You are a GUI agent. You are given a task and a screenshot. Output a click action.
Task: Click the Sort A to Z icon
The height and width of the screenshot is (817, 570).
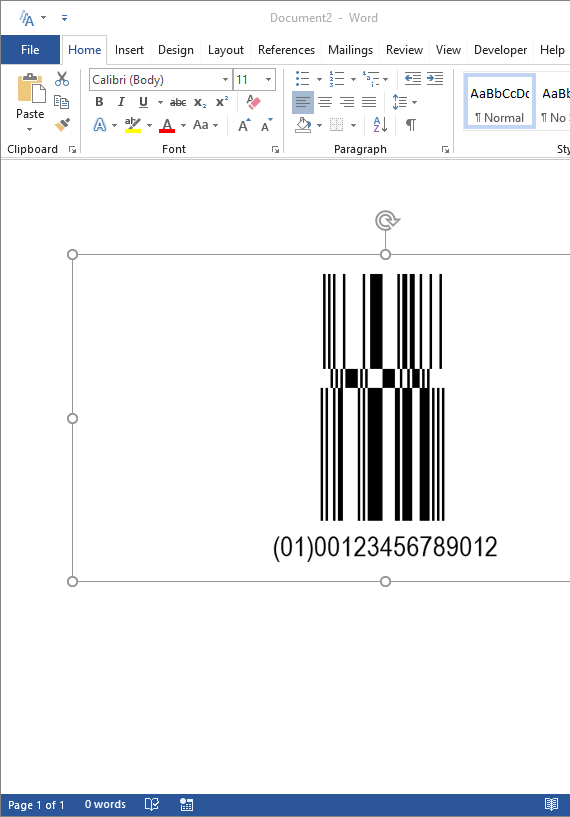point(380,125)
